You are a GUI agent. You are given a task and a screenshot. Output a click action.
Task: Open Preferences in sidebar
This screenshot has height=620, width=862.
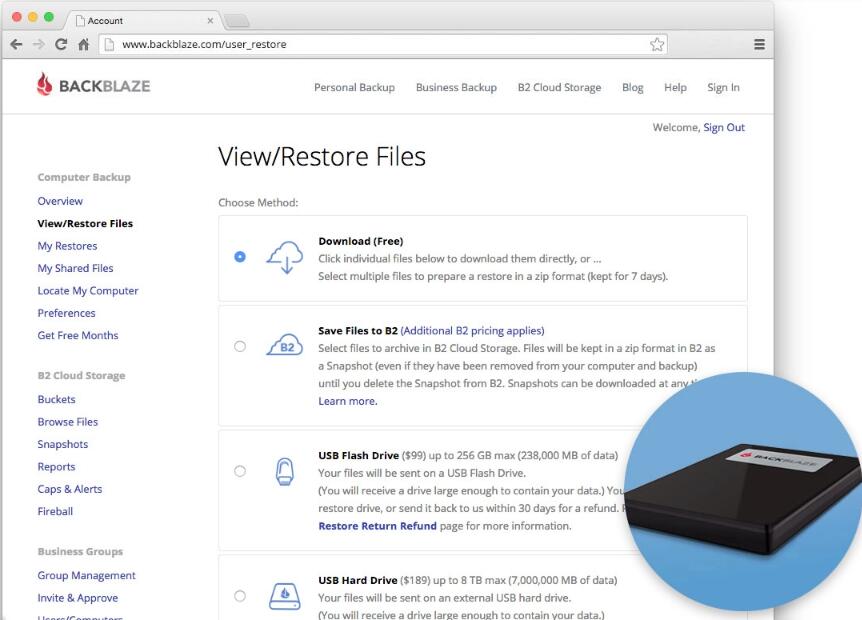click(x=67, y=313)
